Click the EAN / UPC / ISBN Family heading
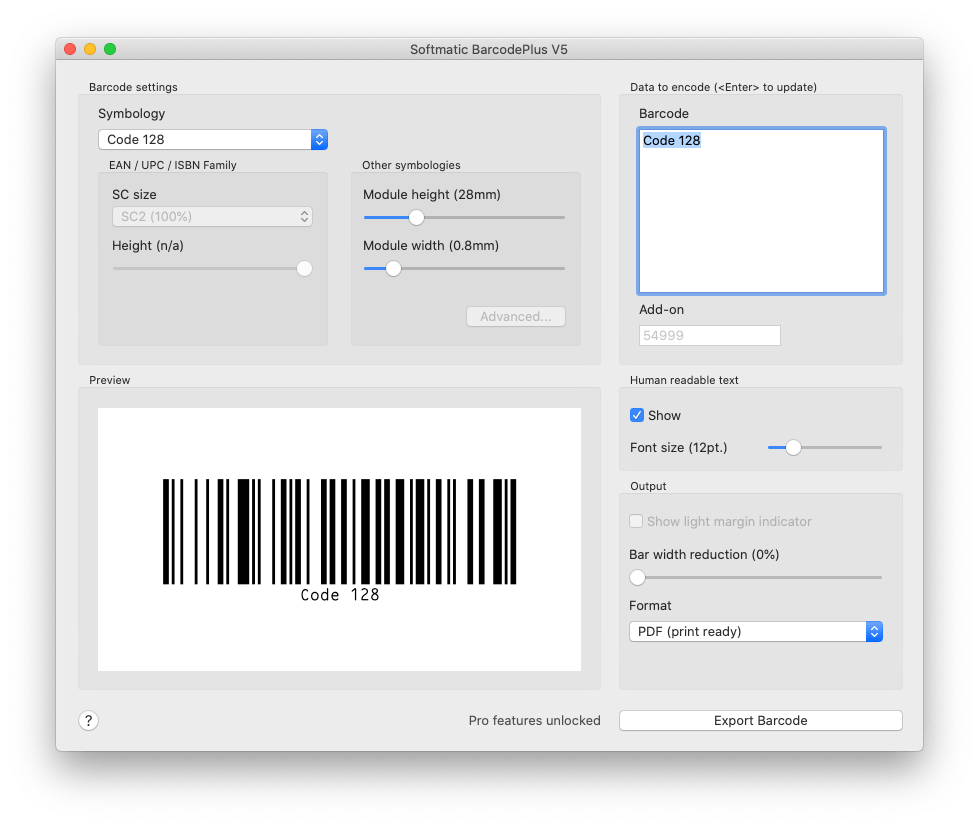Screen dimensions: 979x825 [173, 165]
